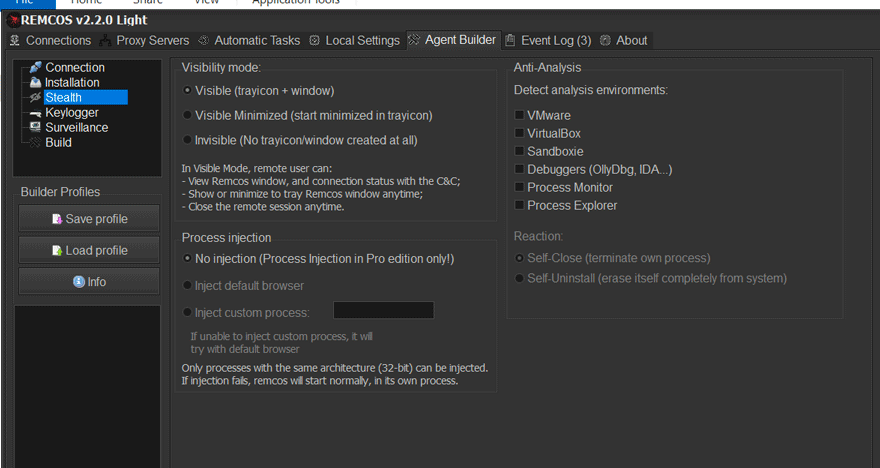The height and width of the screenshot is (468, 880).
Task: Select Visible (trayicon + window) mode
Action: coord(187,90)
